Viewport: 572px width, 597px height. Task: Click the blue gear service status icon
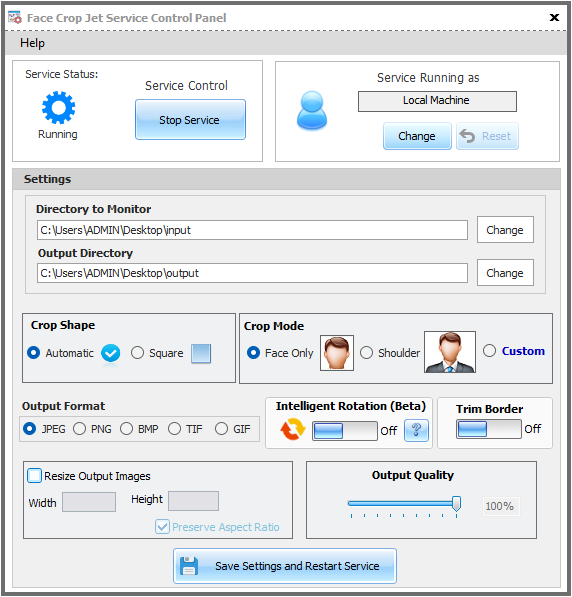58,107
